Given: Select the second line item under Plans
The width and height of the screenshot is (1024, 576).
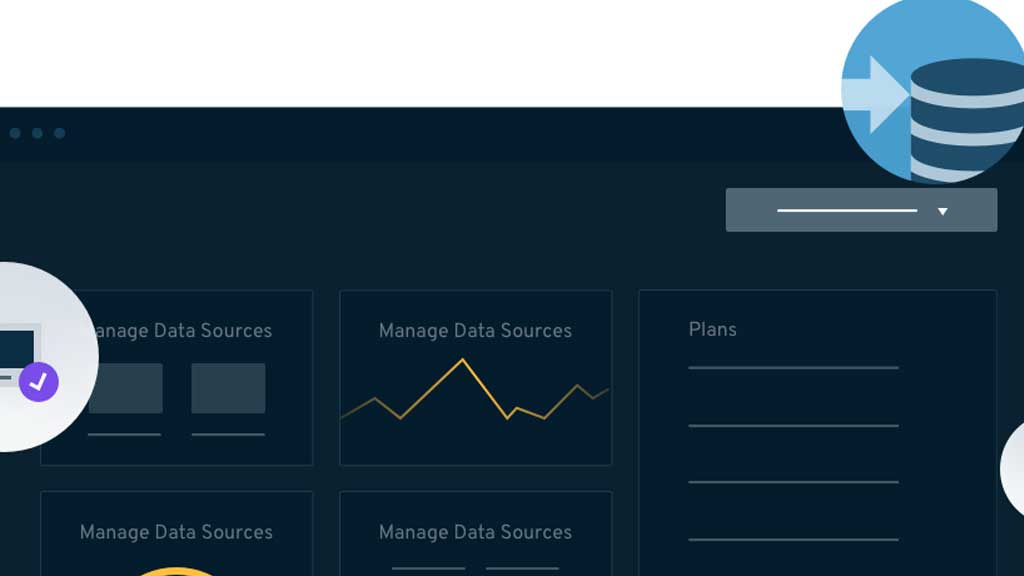Looking at the screenshot, I should coord(793,425).
